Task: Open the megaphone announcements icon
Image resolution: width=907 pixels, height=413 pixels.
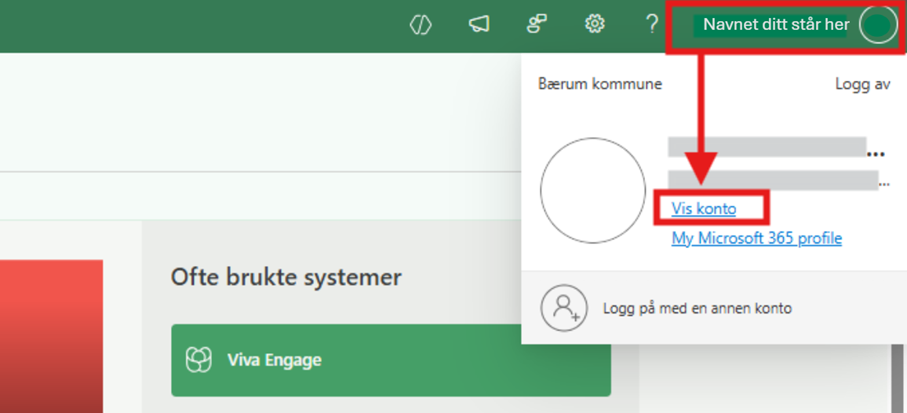Action: point(479,24)
